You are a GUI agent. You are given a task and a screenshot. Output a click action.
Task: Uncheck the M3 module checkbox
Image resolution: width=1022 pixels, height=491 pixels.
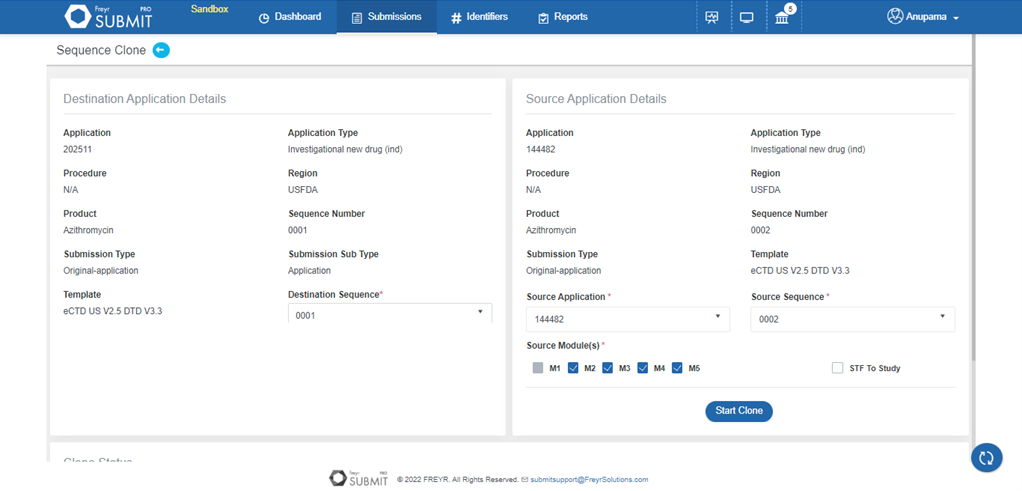click(x=607, y=368)
